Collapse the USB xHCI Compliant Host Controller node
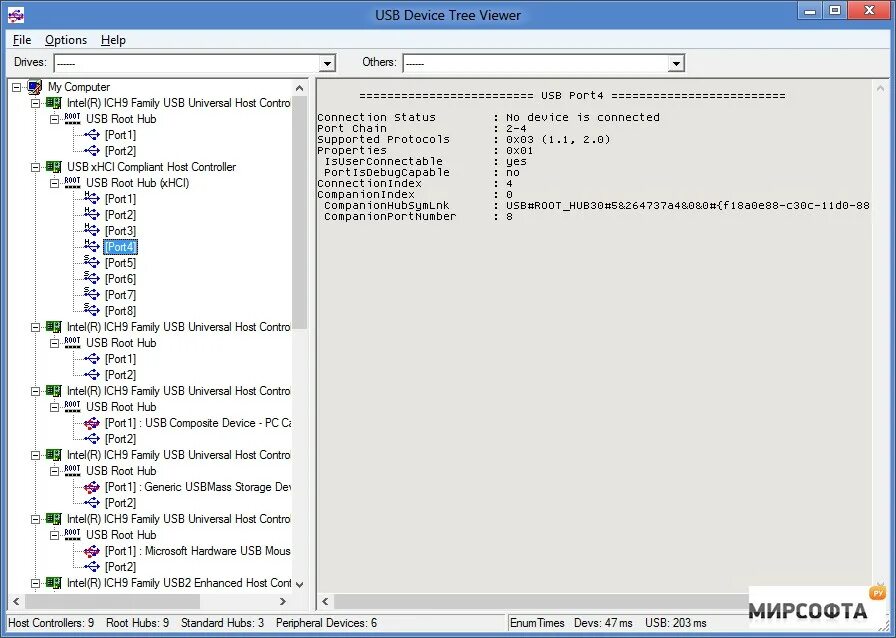The width and height of the screenshot is (896, 638). coord(35,168)
